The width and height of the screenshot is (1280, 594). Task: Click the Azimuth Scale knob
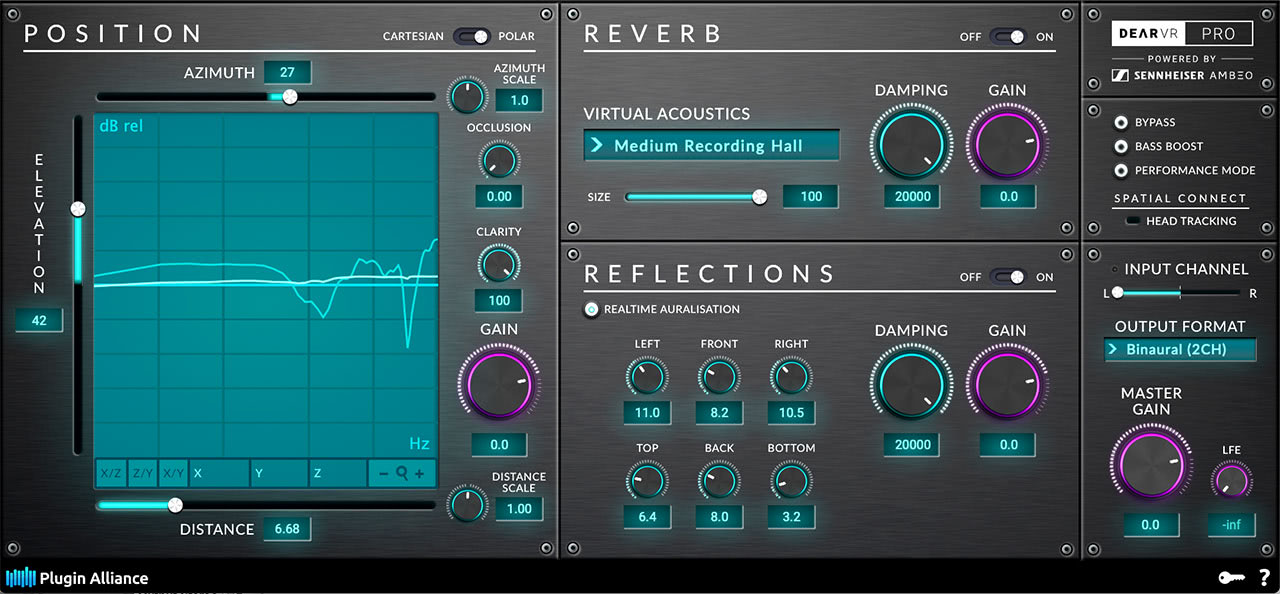(465, 97)
